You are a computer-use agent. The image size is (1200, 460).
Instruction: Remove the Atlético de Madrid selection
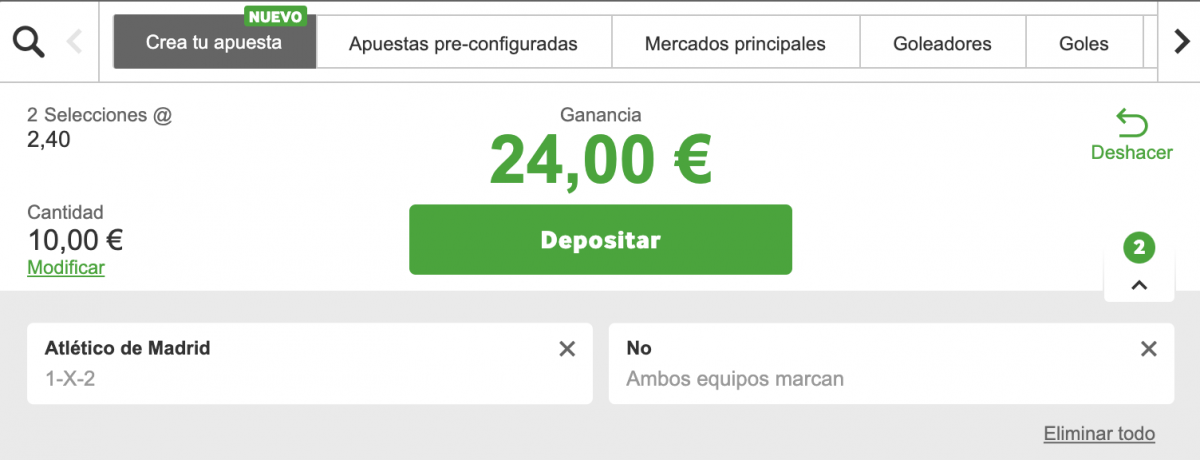click(x=567, y=349)
